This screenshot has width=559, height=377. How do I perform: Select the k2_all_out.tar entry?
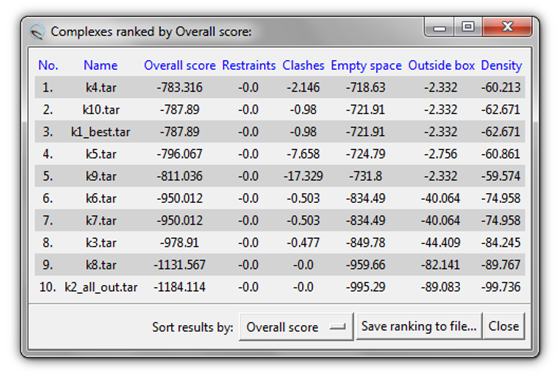tap(101, 287)
